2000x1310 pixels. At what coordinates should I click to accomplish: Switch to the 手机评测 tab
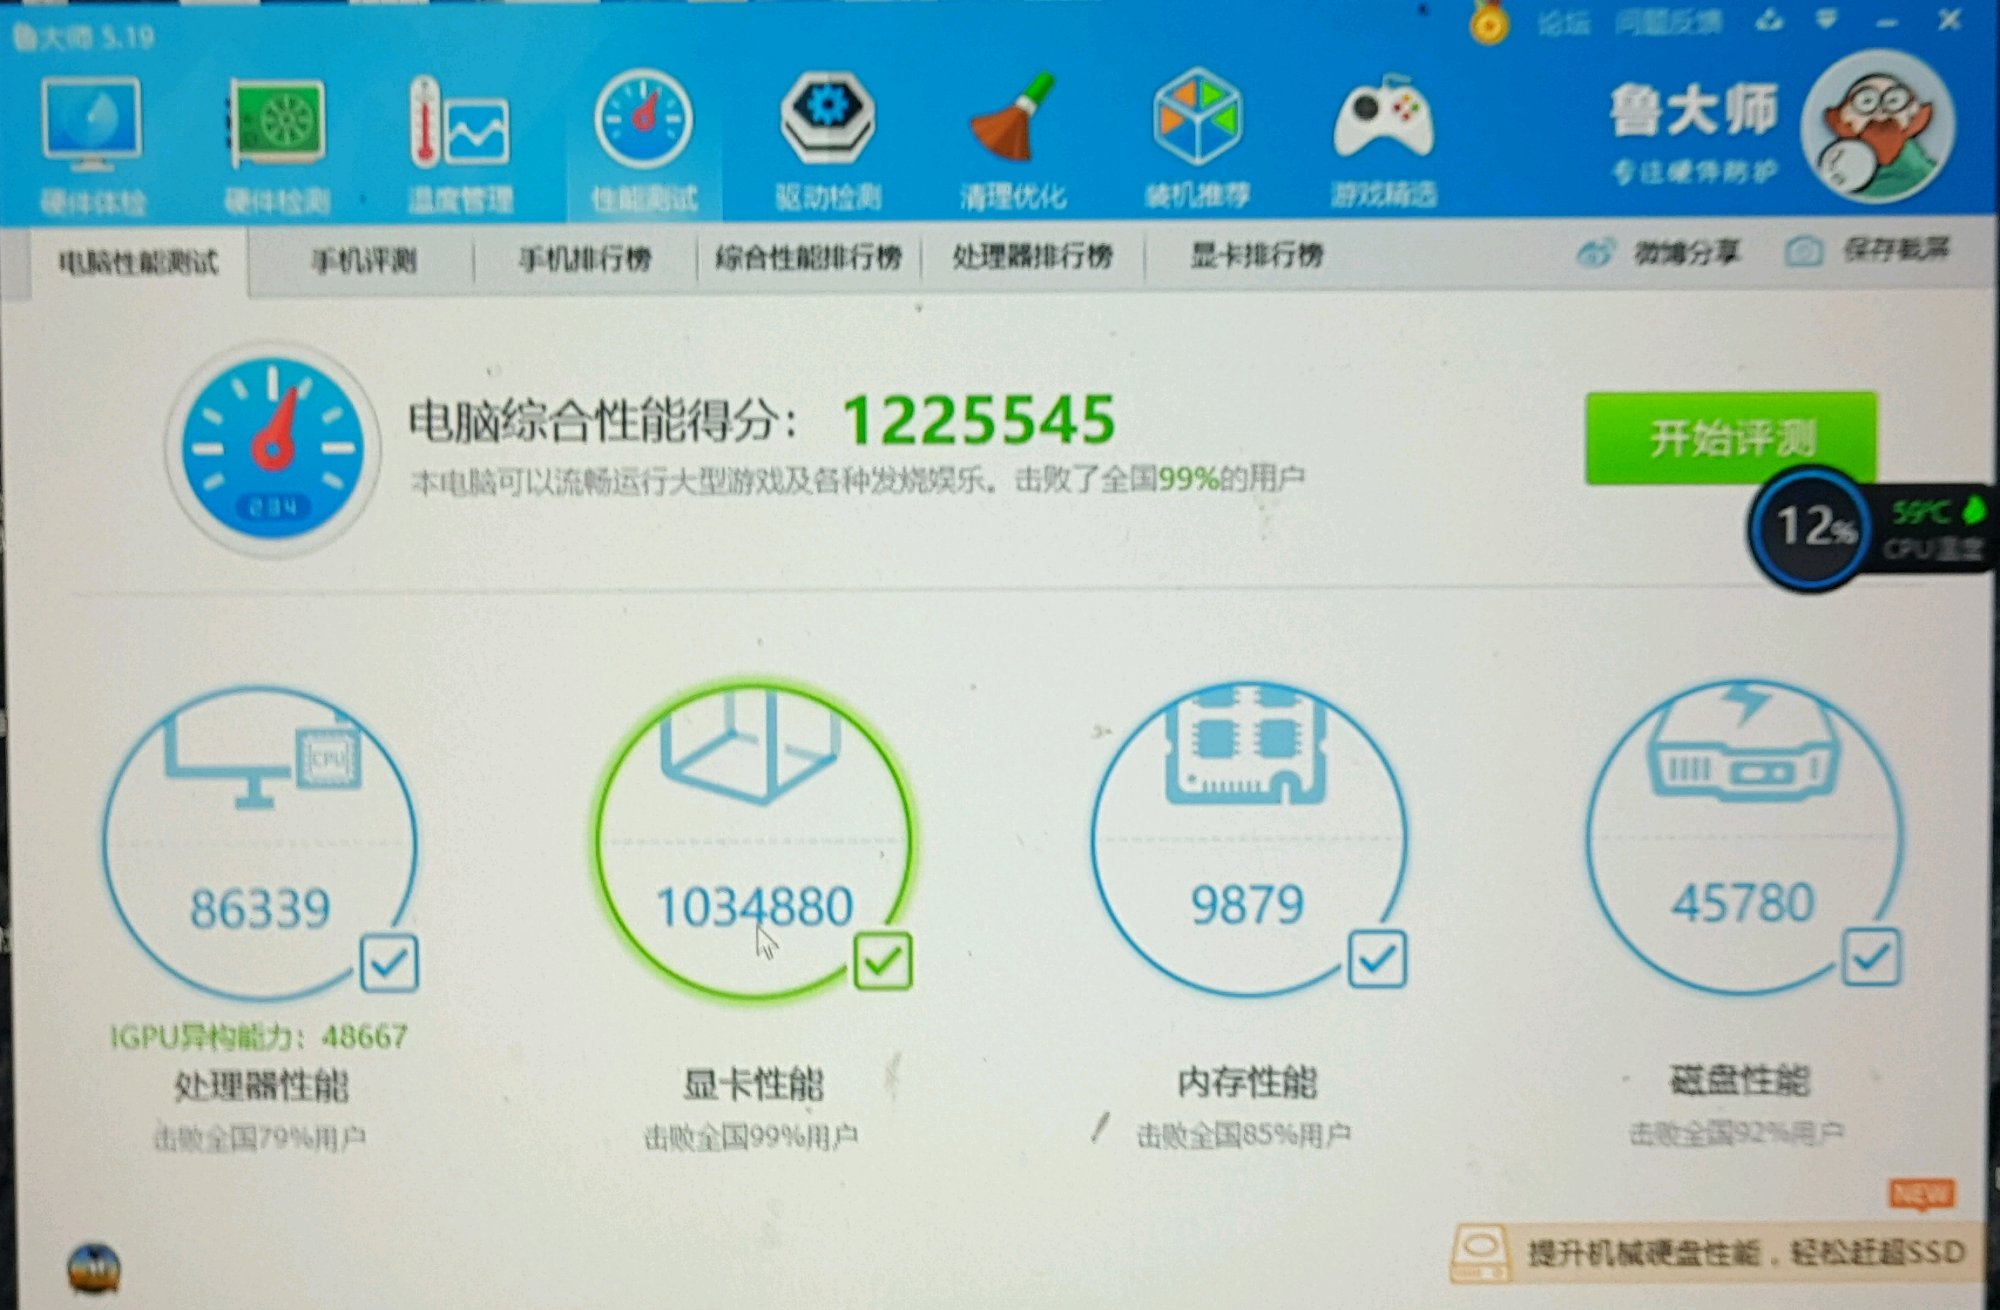pyautogui.click(x=363, y=261)
